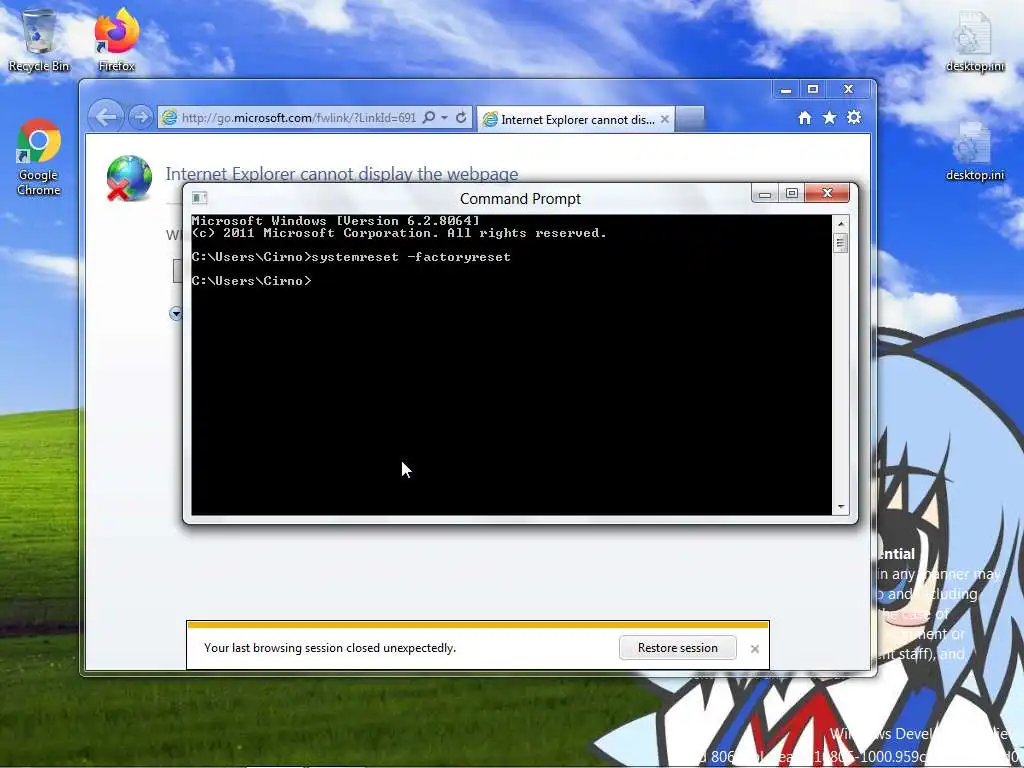The image size is (1024, 768).
Task: Open the Internet Explorer Home page icon
Action: click(x=805, y=118)
